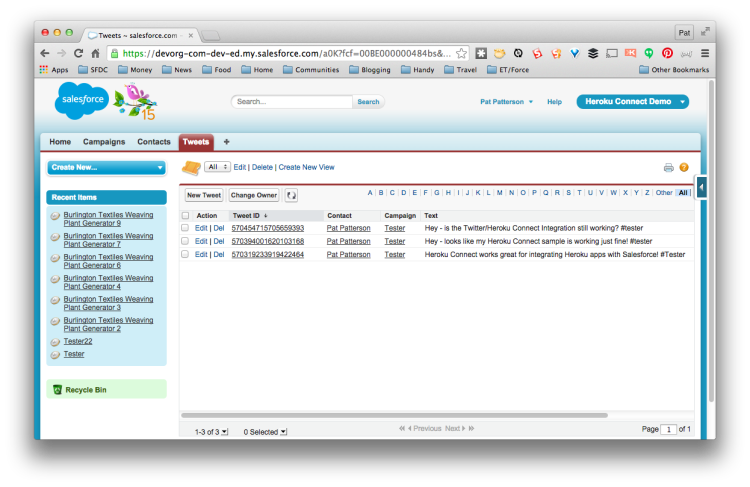Open the Pat Patterson user menu
Viewport: 750px width, 487px height.
pyautogui.click(x=506, y=102)
